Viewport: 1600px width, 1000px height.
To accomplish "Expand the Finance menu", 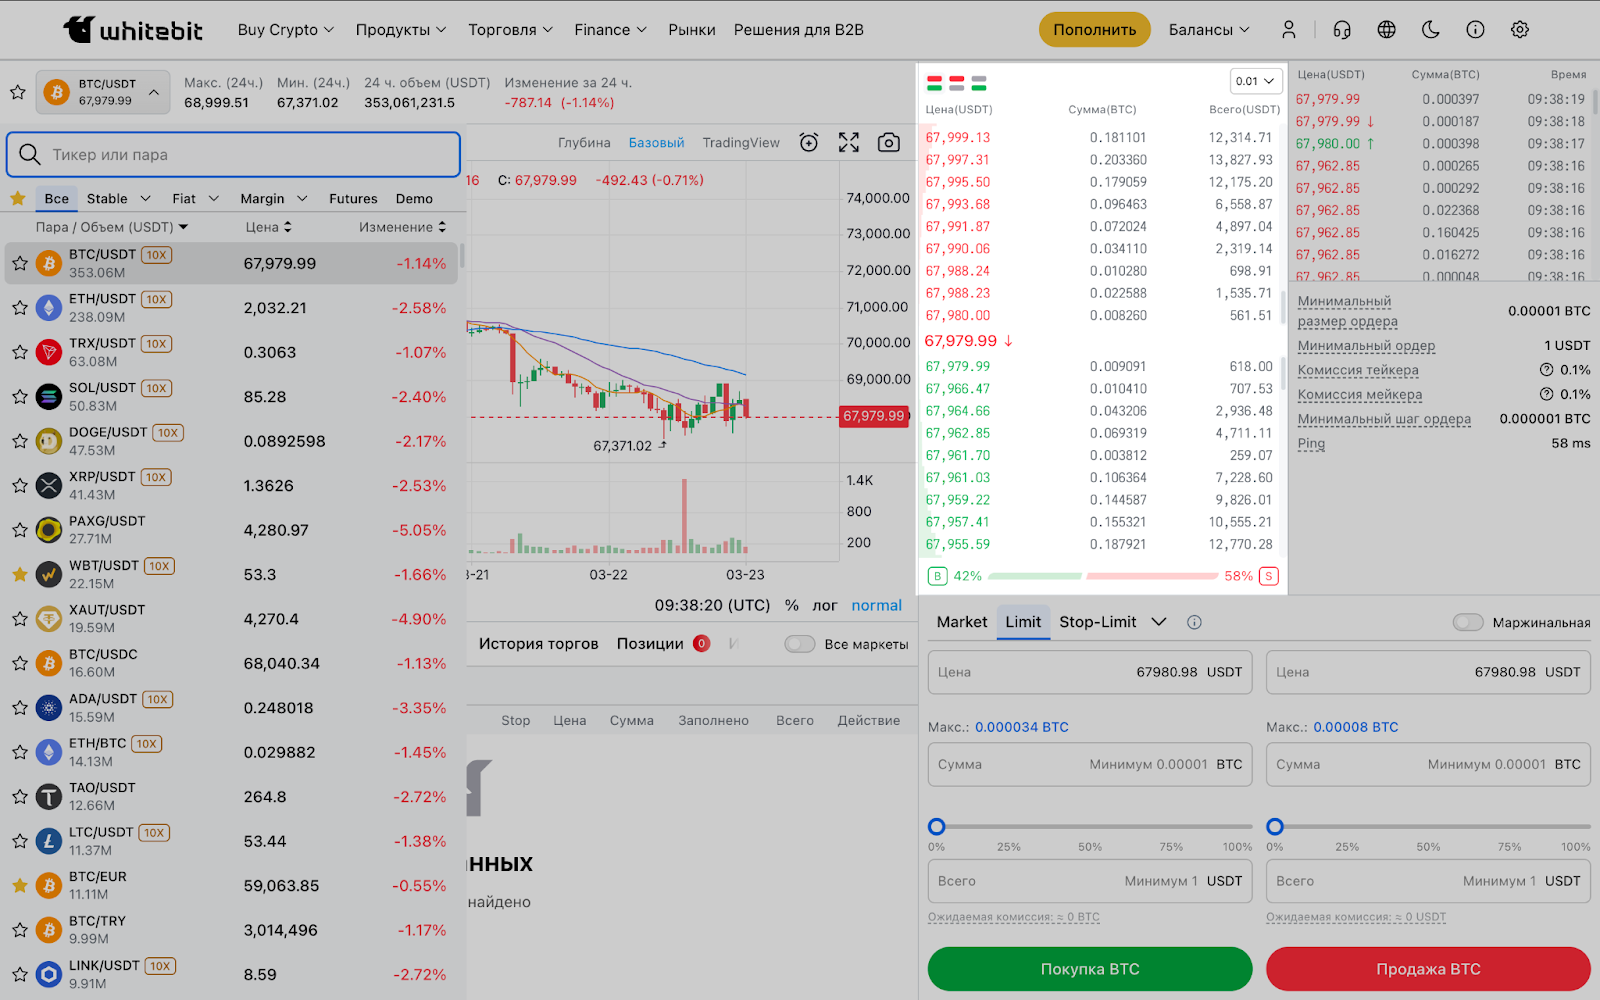I will coord(610,30).
